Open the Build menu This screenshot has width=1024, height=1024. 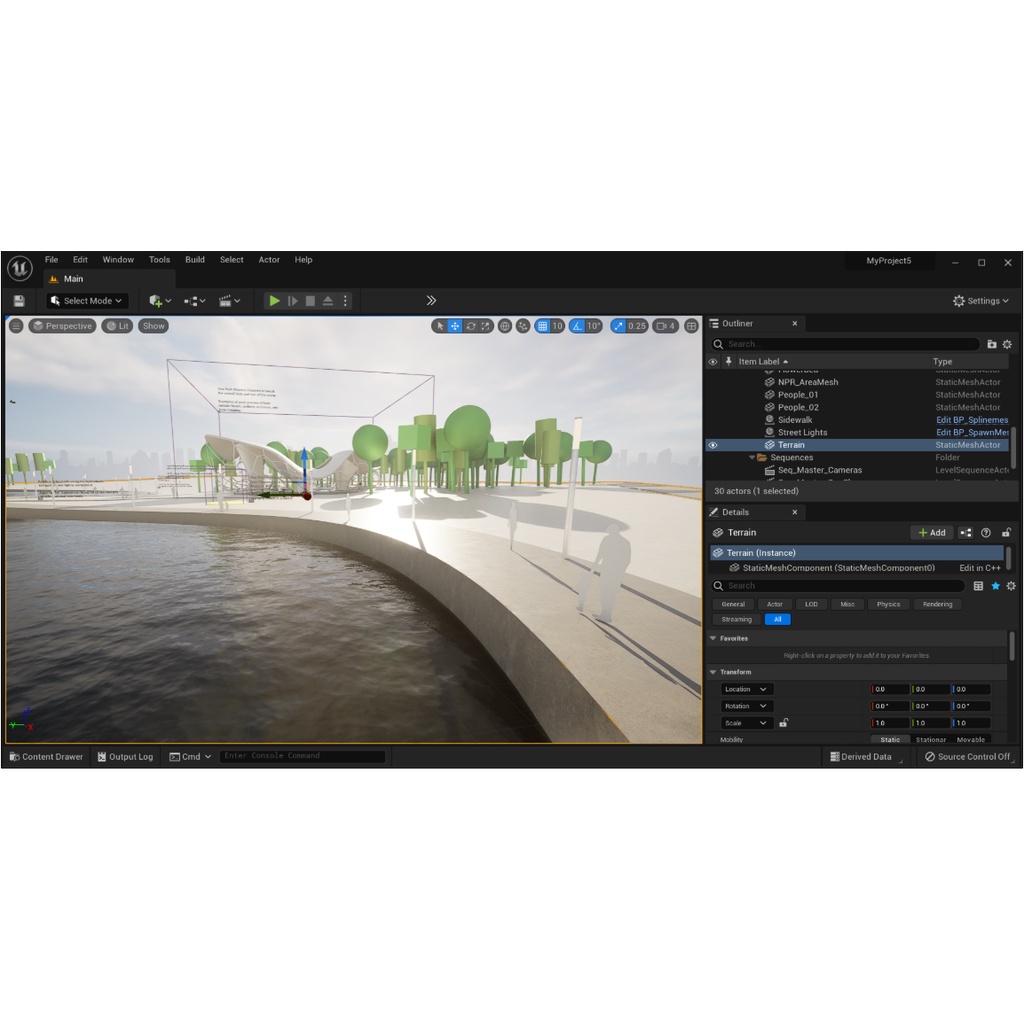[x=195, y=260]
